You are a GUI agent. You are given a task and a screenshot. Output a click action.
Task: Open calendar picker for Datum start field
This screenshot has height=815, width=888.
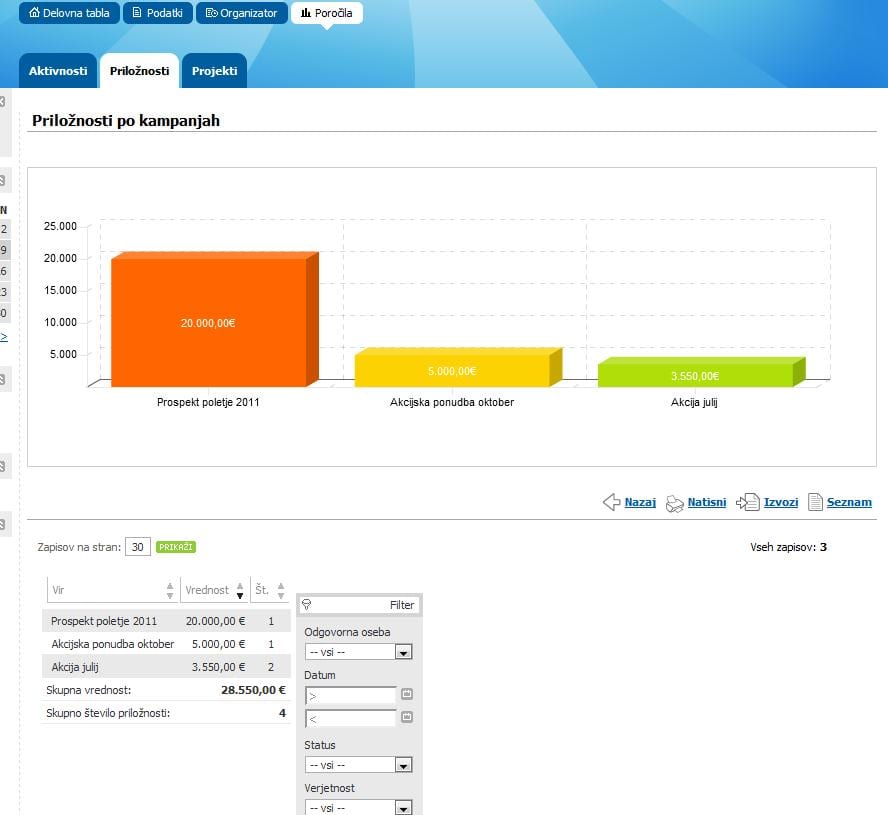tap(407, 694)
